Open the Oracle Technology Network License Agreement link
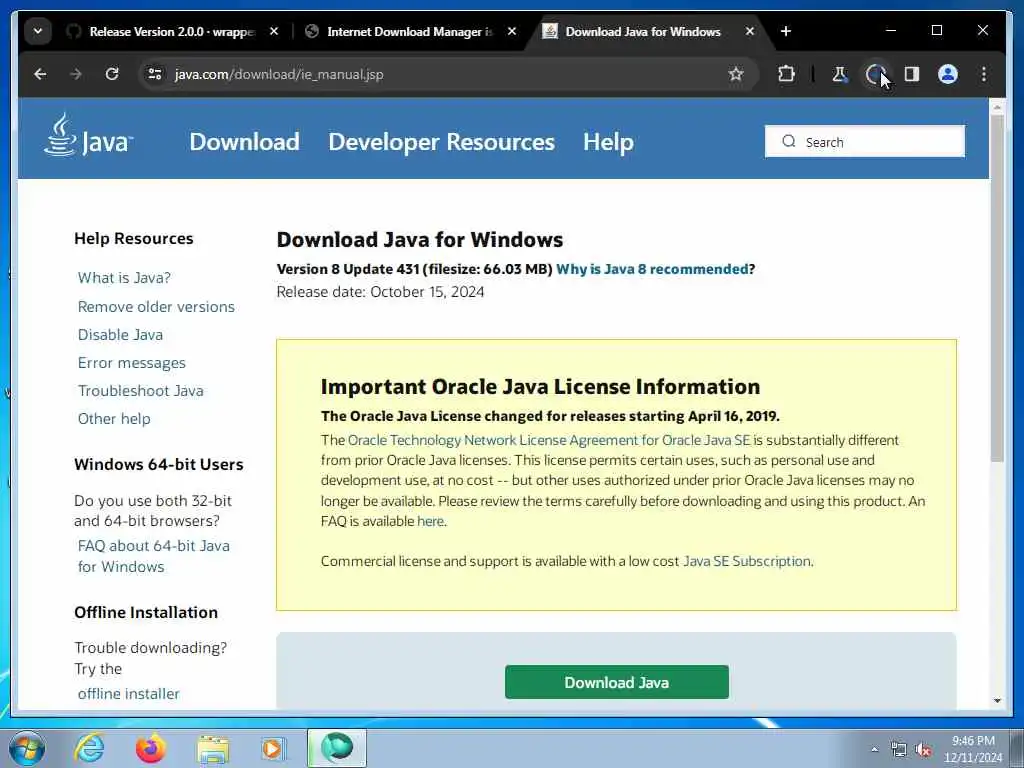The width and height of the screenshot is (1024, 768). tap(549, 440)
